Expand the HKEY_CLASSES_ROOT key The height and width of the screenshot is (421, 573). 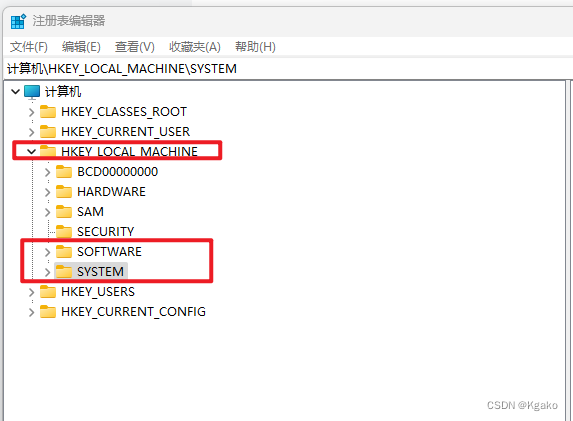[32, 112]
